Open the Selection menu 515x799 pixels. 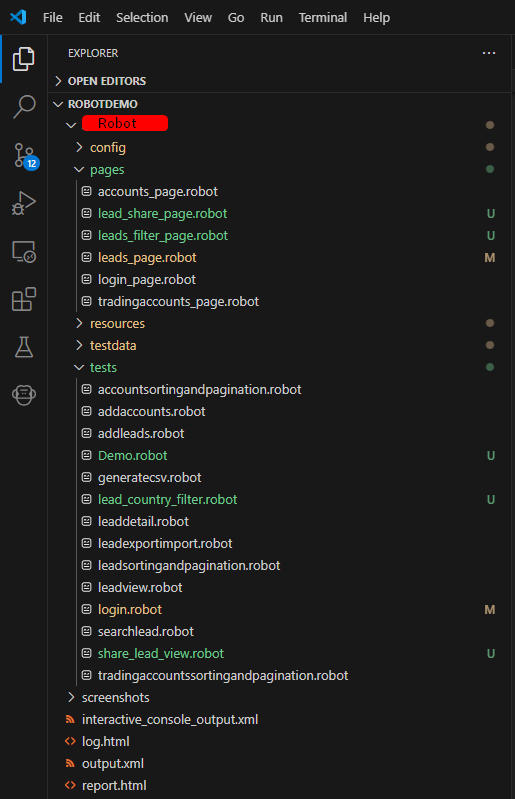[142, 18]
